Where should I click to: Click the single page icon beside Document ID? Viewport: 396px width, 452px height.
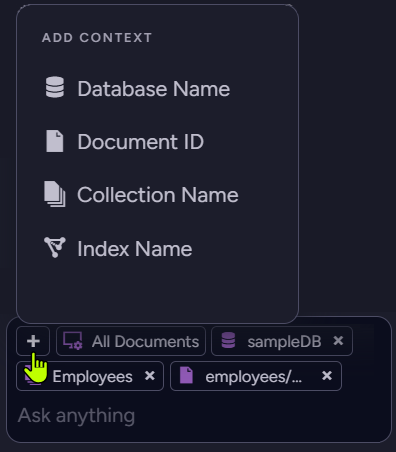(55, 141)
